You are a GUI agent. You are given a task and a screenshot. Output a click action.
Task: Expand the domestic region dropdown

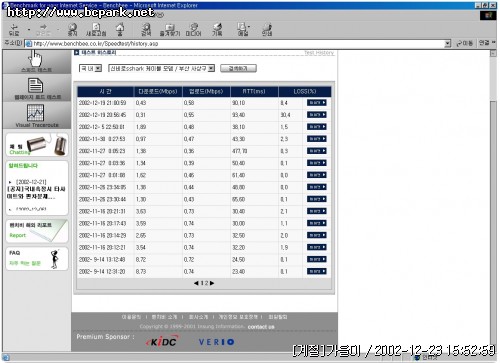(x=98, y=68)
